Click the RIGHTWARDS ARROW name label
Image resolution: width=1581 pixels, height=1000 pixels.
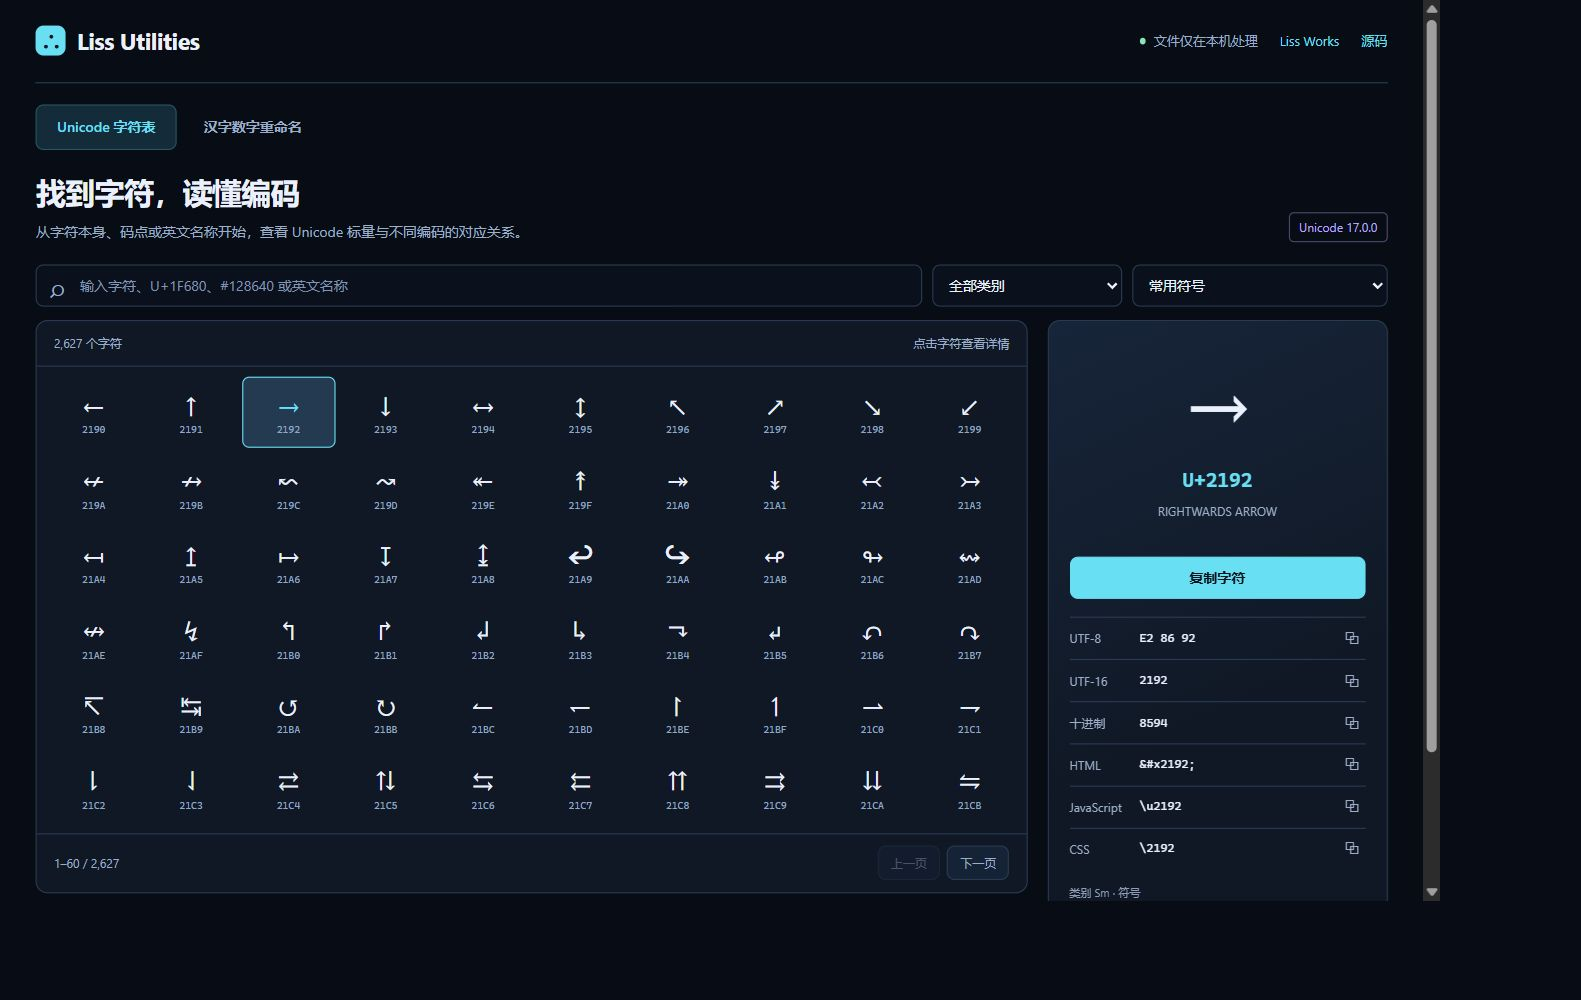coord(1217,512)
